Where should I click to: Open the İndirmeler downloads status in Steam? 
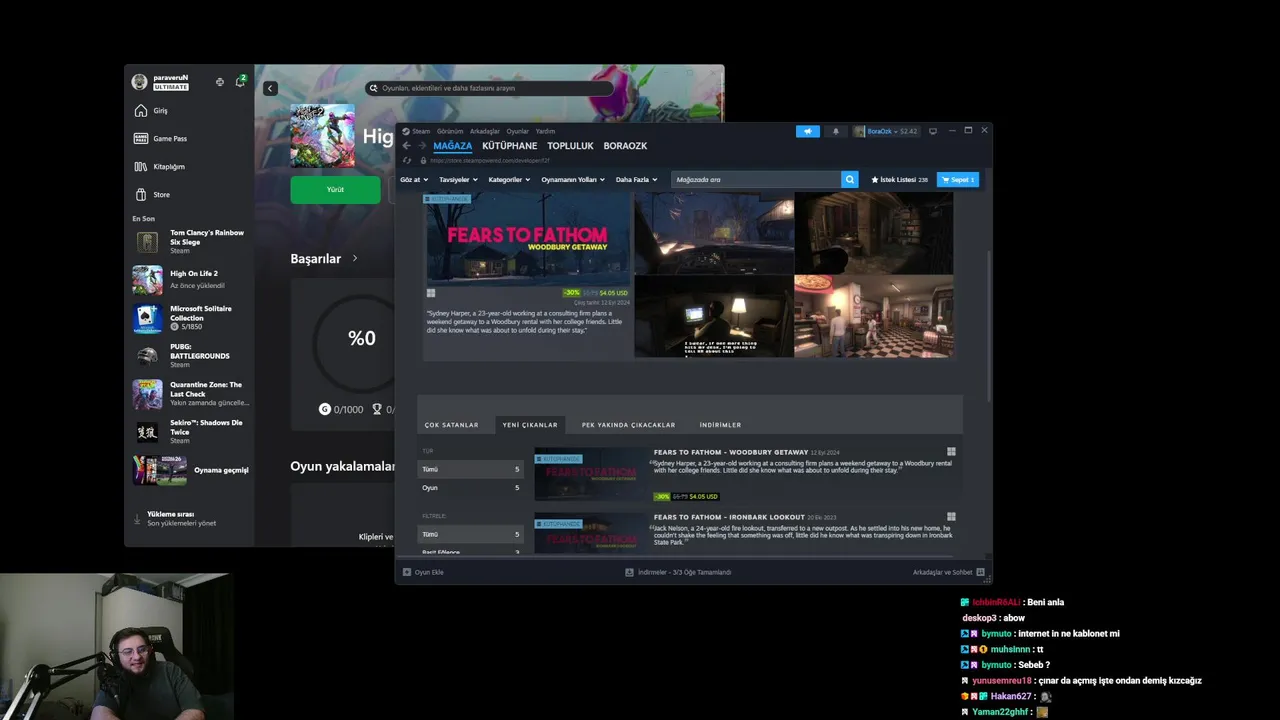click(678, 572)
